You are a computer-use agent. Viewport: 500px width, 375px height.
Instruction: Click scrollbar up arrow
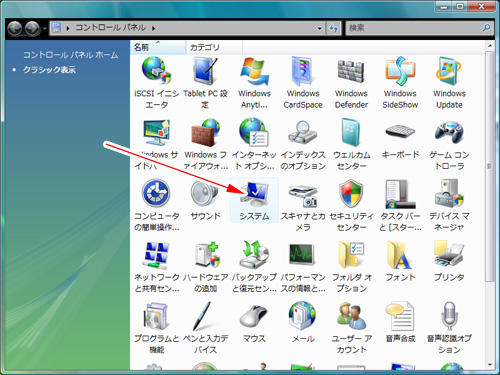(x=489, y=46)
